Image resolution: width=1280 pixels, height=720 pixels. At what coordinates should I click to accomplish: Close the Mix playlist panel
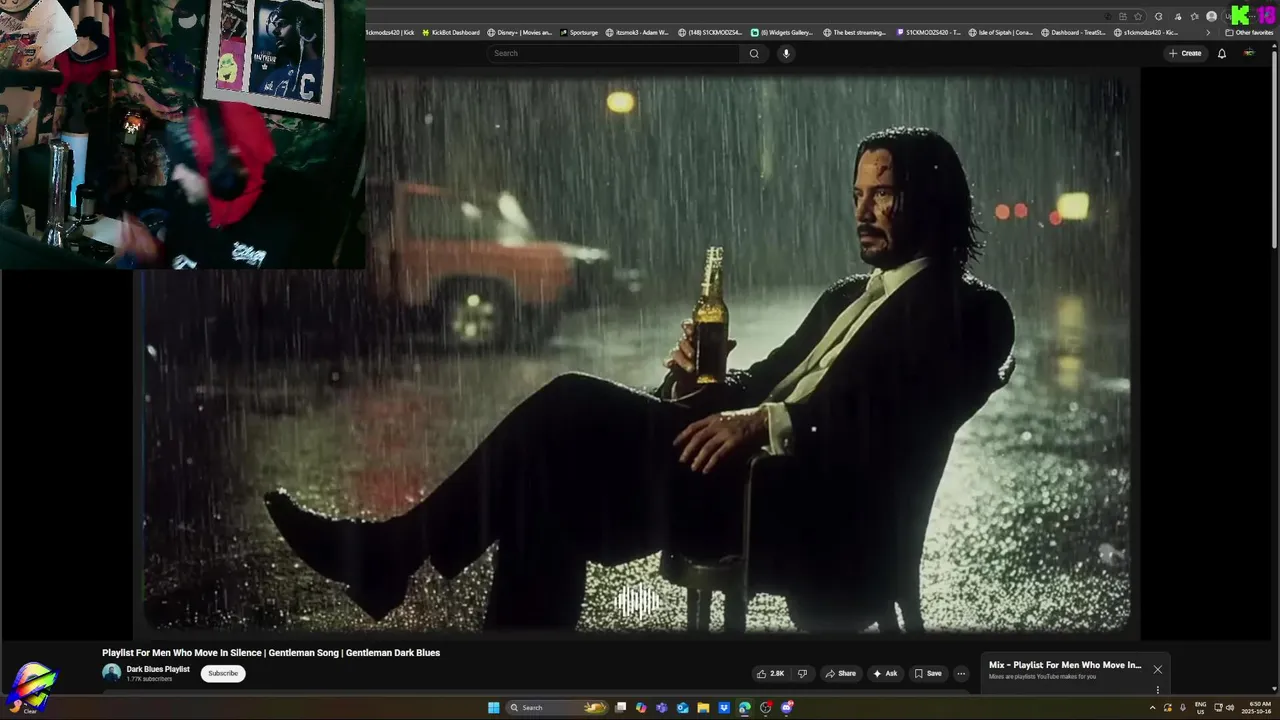tap(1157, 670)
